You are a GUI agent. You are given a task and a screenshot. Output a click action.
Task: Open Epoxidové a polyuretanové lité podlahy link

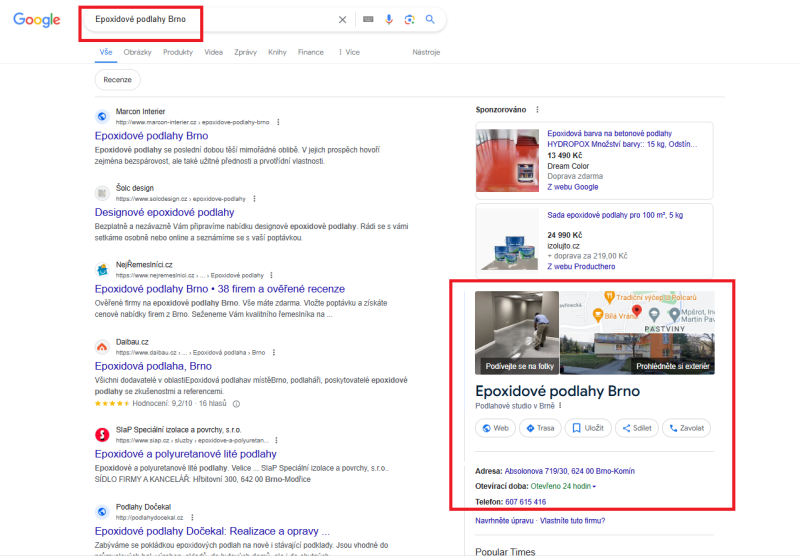coord(186,454)
